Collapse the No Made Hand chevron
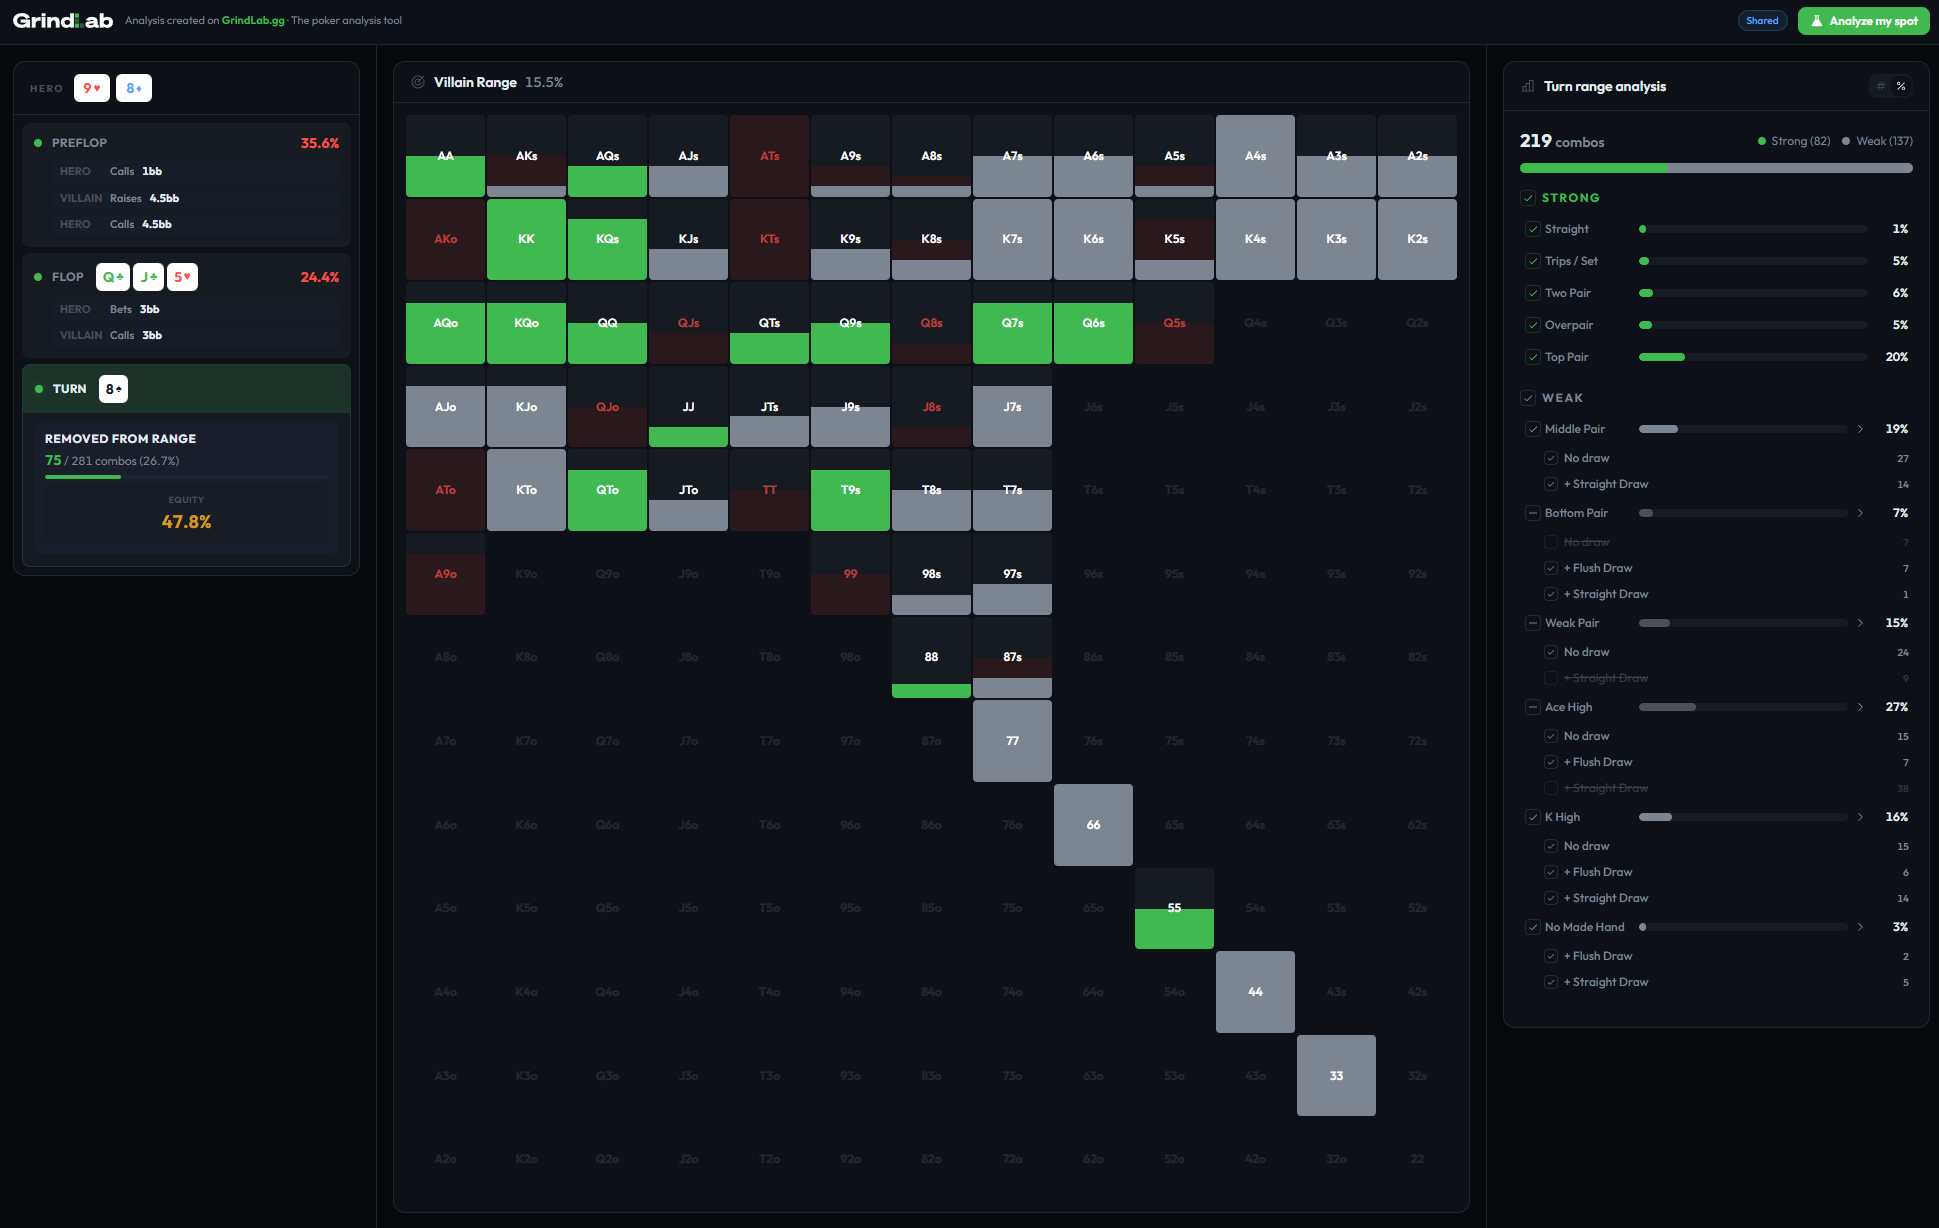This screenshot has width=1939, height=1228. coord(1860,927)
